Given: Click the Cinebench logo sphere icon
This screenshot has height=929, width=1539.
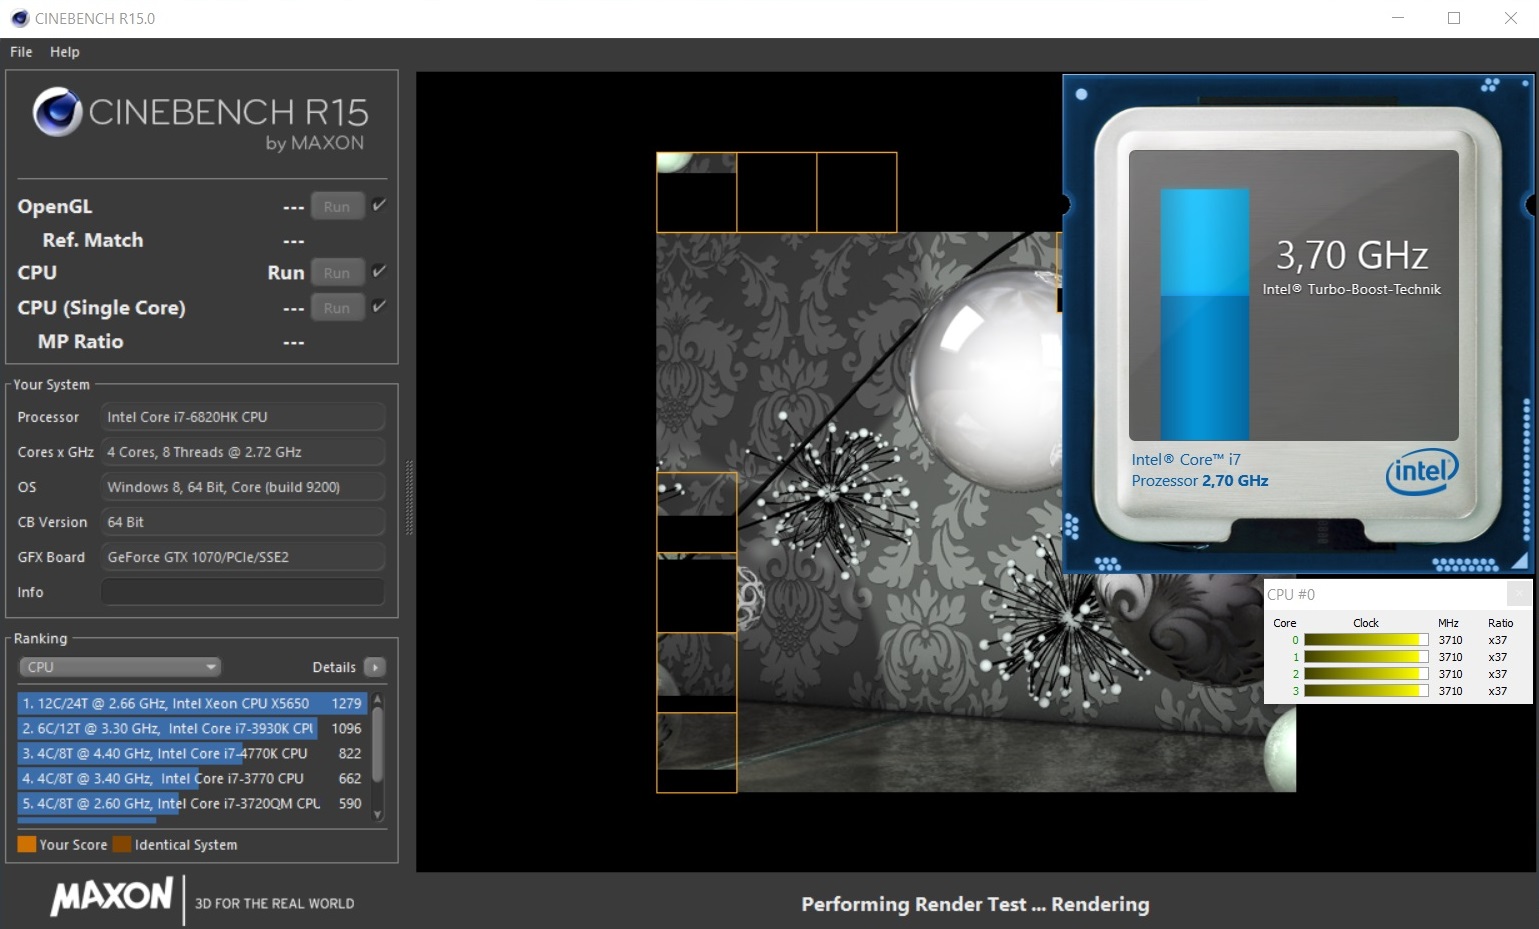Looking at the screenshot, I should [x=57, y=112].
